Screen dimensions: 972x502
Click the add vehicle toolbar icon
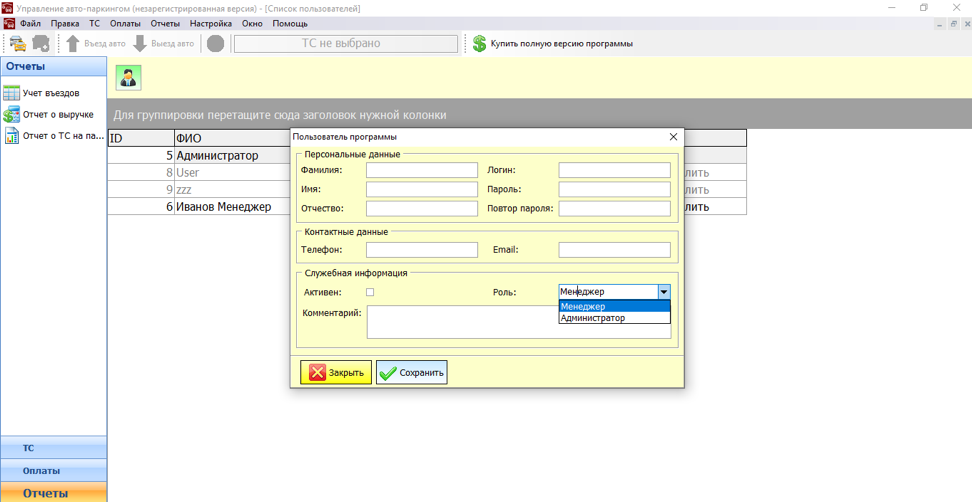(x=41, y=43)
